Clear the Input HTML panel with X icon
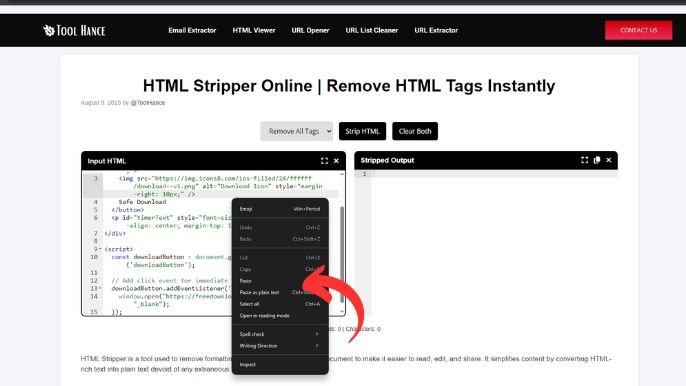This screenshot has width=686, height=386. click(x=336, y=161)
